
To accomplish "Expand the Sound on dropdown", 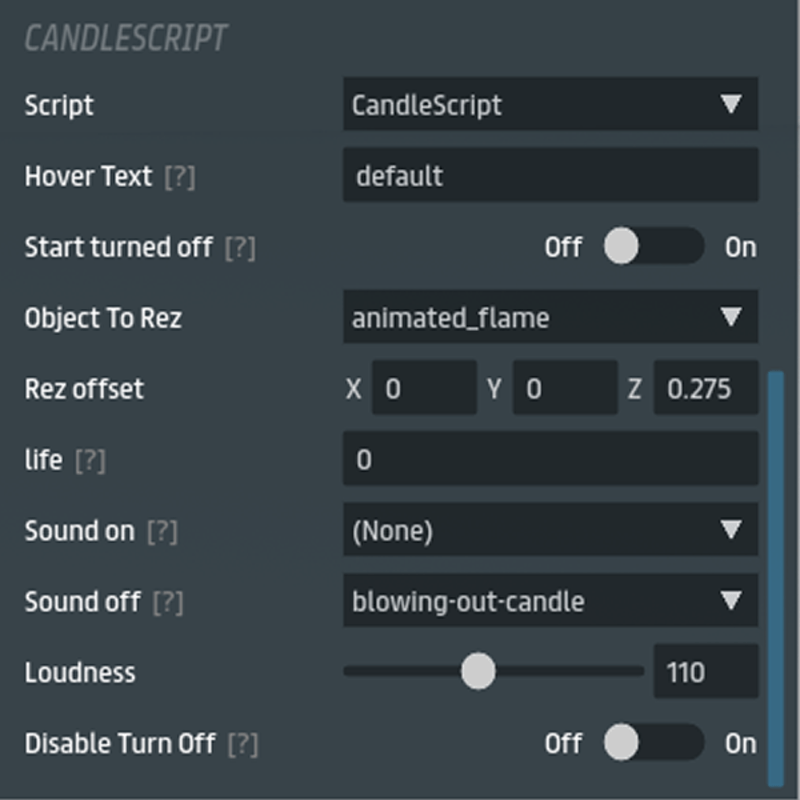I will point(550,531).
